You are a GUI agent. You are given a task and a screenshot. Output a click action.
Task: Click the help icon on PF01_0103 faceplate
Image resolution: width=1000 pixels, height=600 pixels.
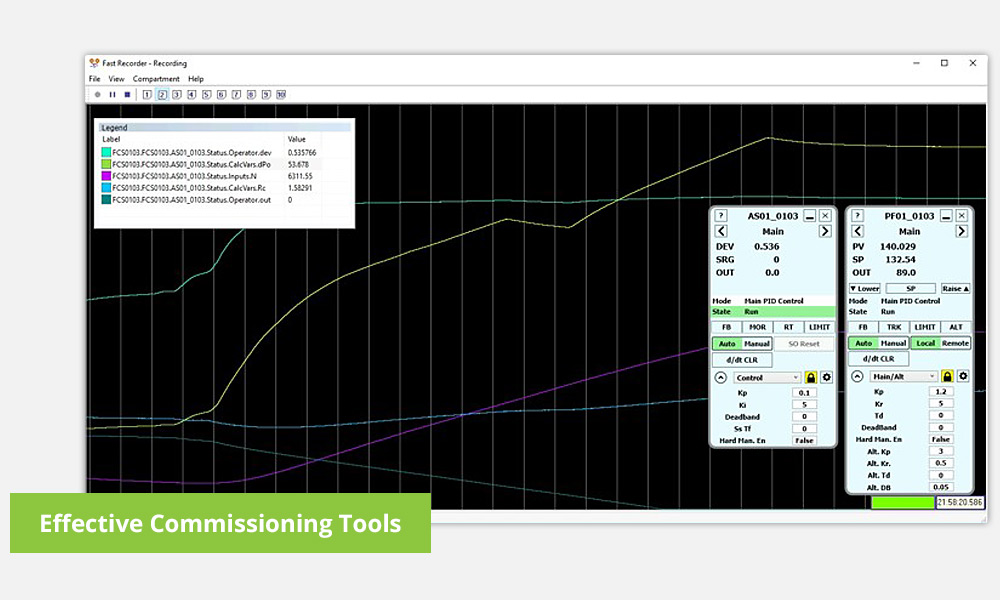[857, 216]
